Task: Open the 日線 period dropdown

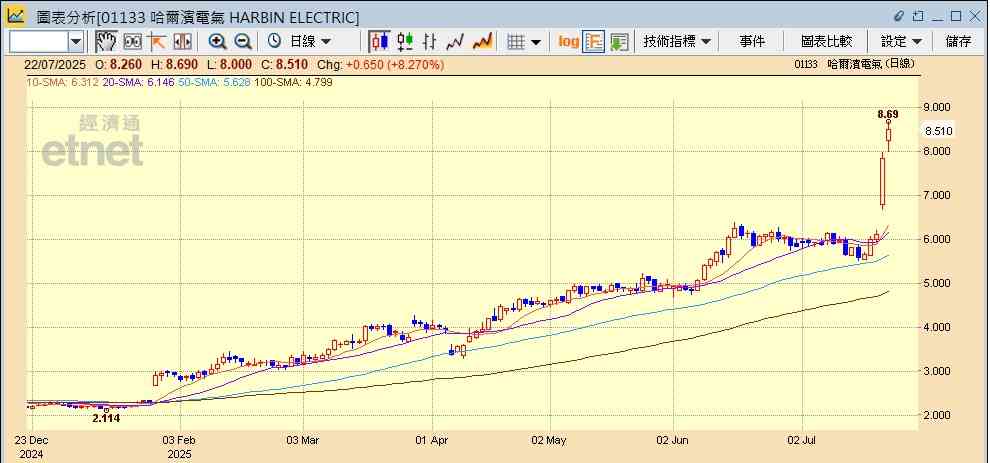Action: pyautogui.click(x=309, y=42)
